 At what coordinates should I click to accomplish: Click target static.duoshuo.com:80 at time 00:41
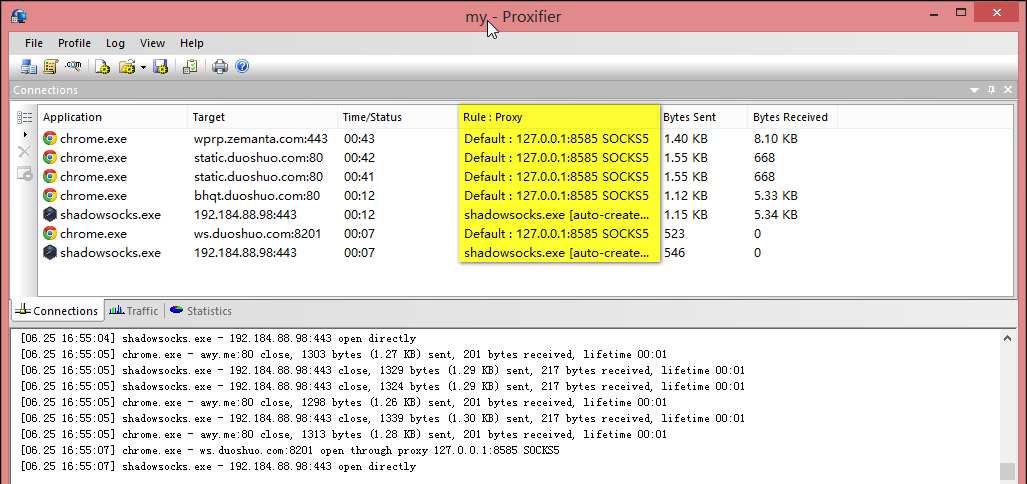[259, 177]
